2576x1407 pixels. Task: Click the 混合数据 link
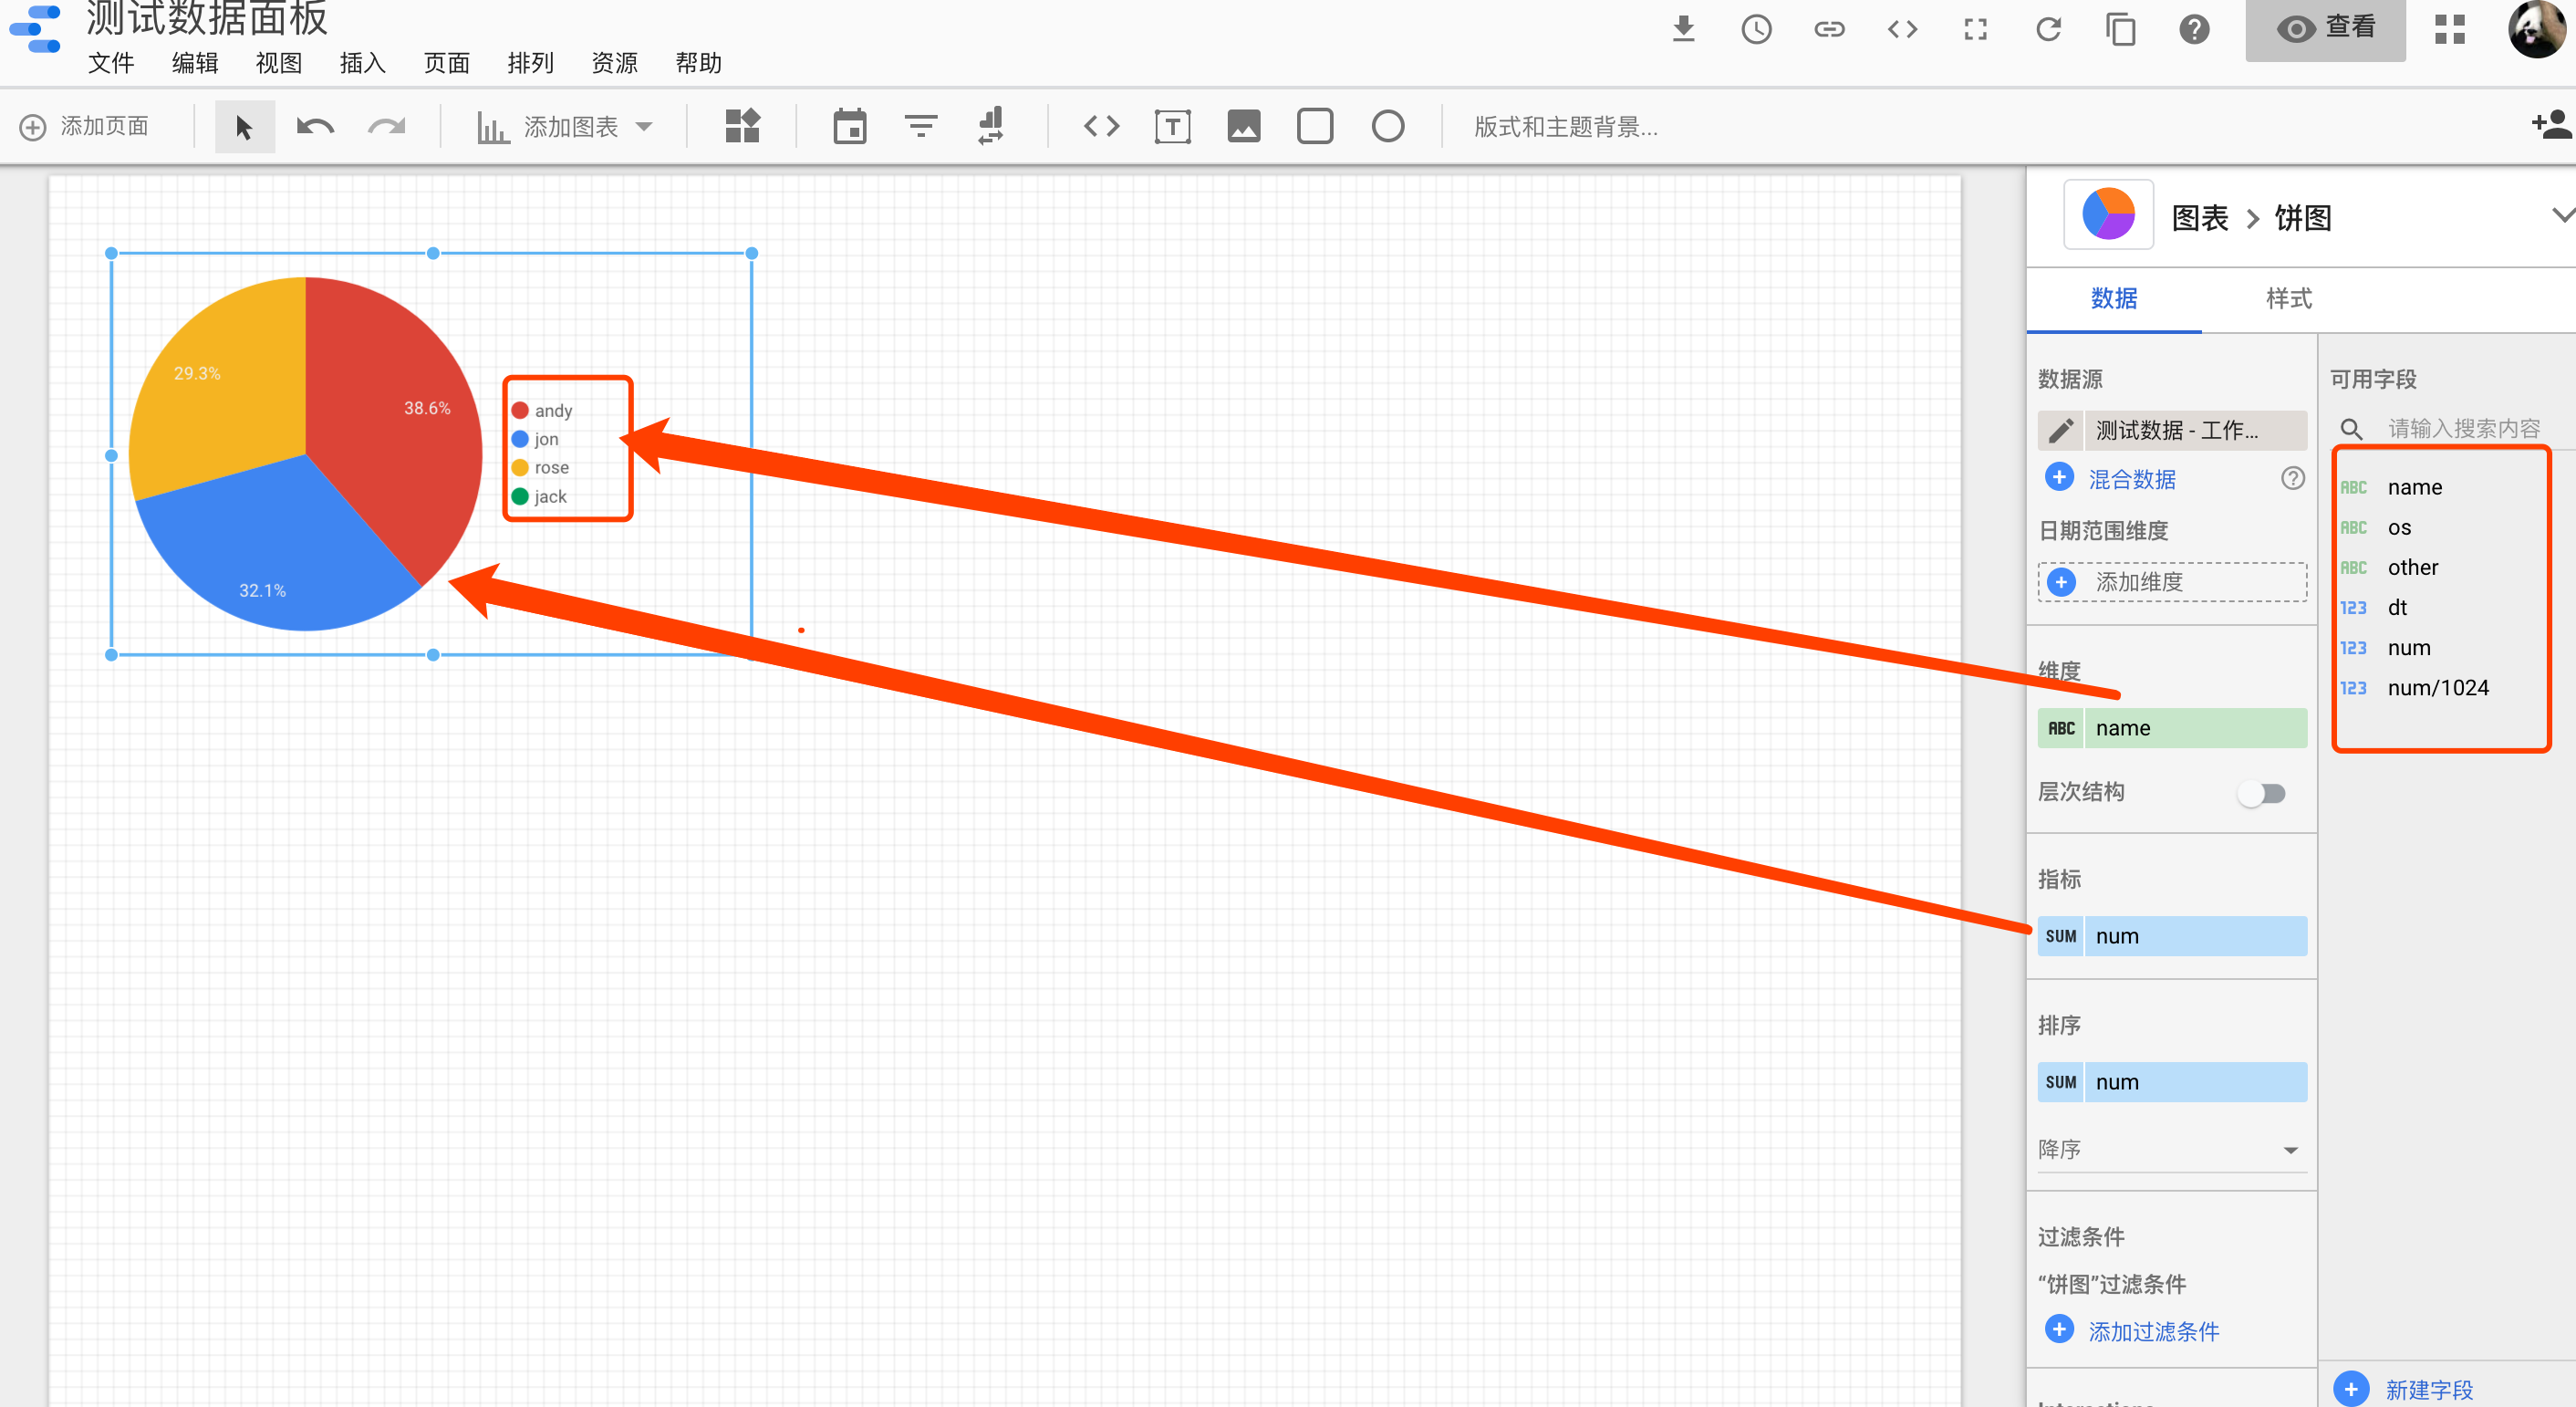click(x=2131, y=479)
